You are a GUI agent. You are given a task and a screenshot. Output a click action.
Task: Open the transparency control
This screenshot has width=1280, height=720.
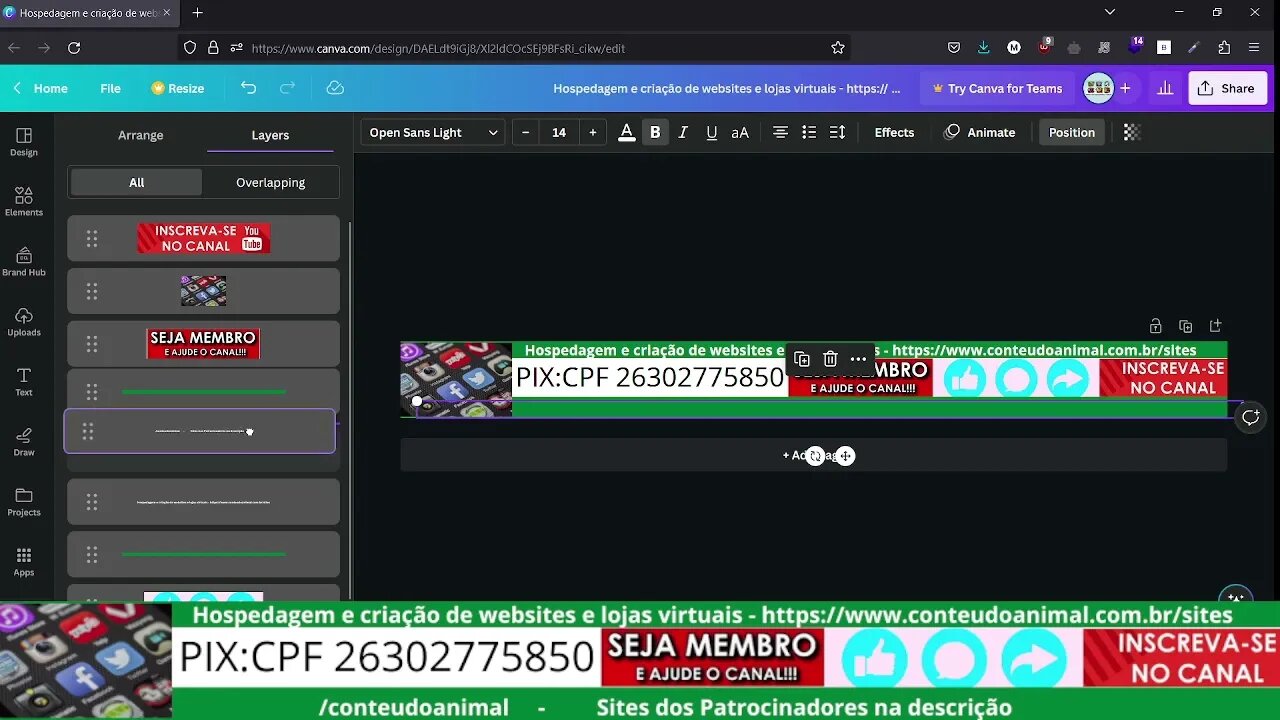tap(1131, 132)
